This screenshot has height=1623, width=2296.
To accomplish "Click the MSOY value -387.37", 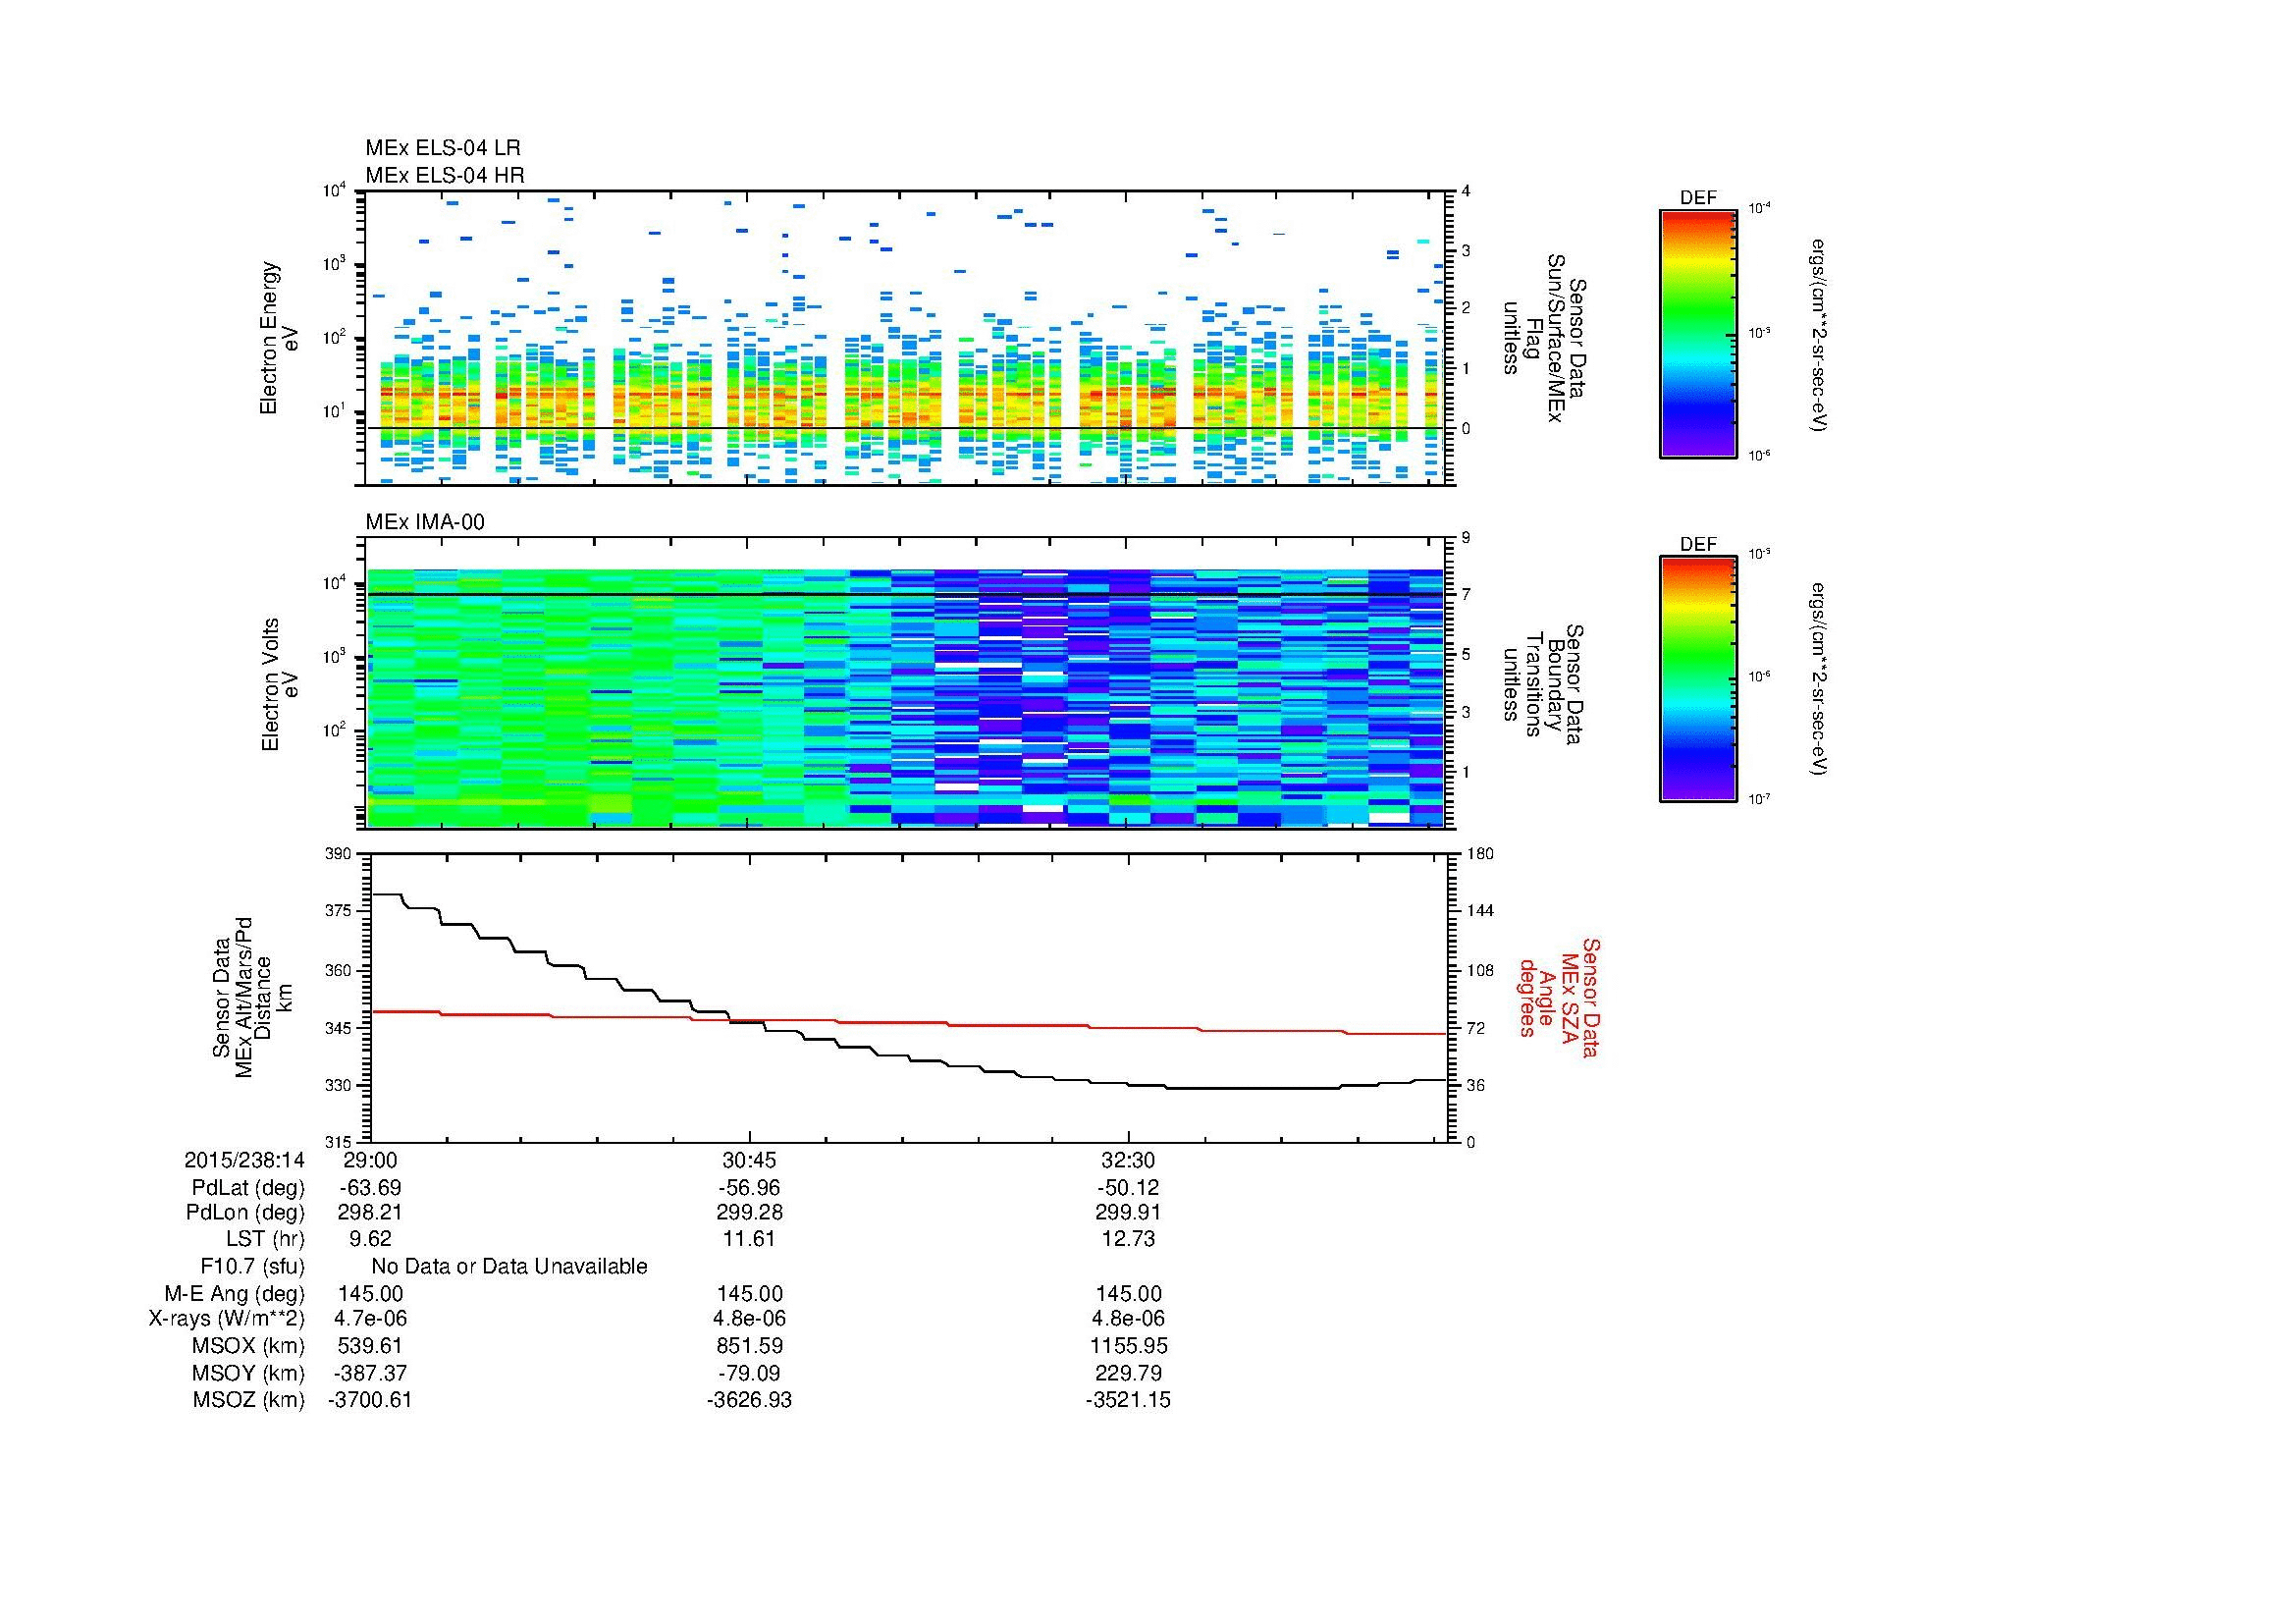I will 370,1373.
